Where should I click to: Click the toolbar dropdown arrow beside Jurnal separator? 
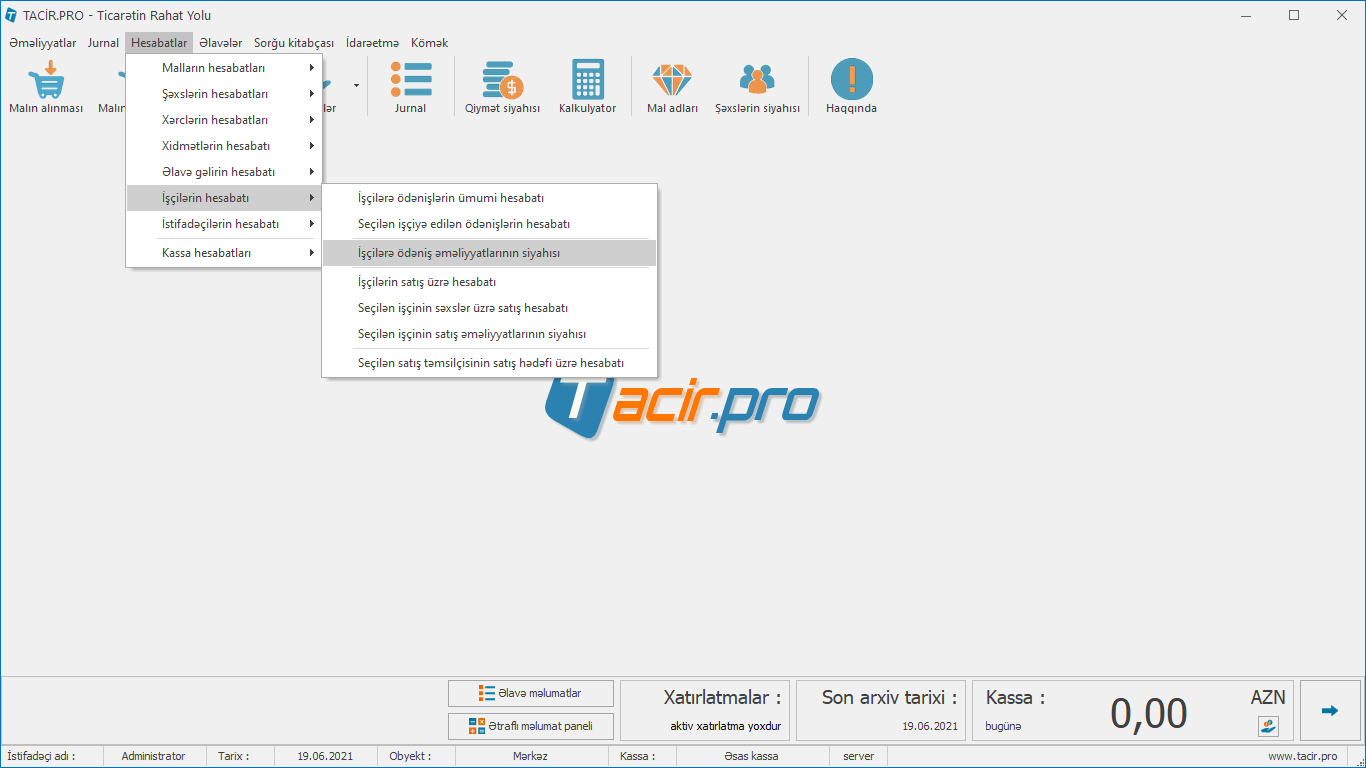356,86
